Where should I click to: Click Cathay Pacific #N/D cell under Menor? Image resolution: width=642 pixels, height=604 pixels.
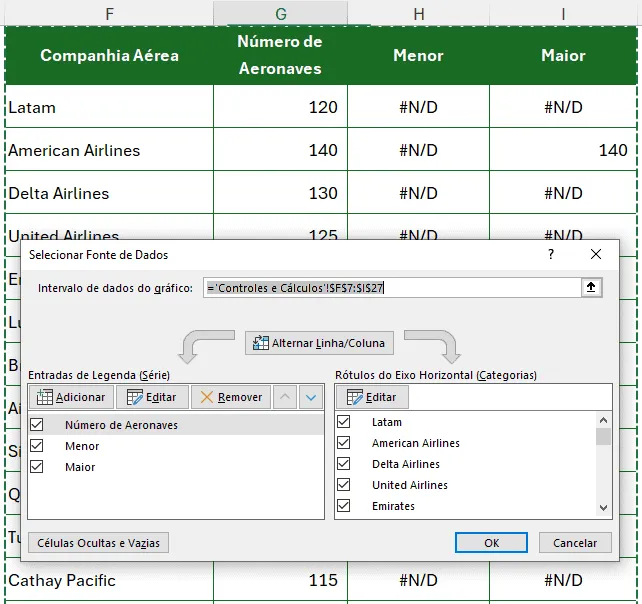pyautogui.click(x=418, y=580)
